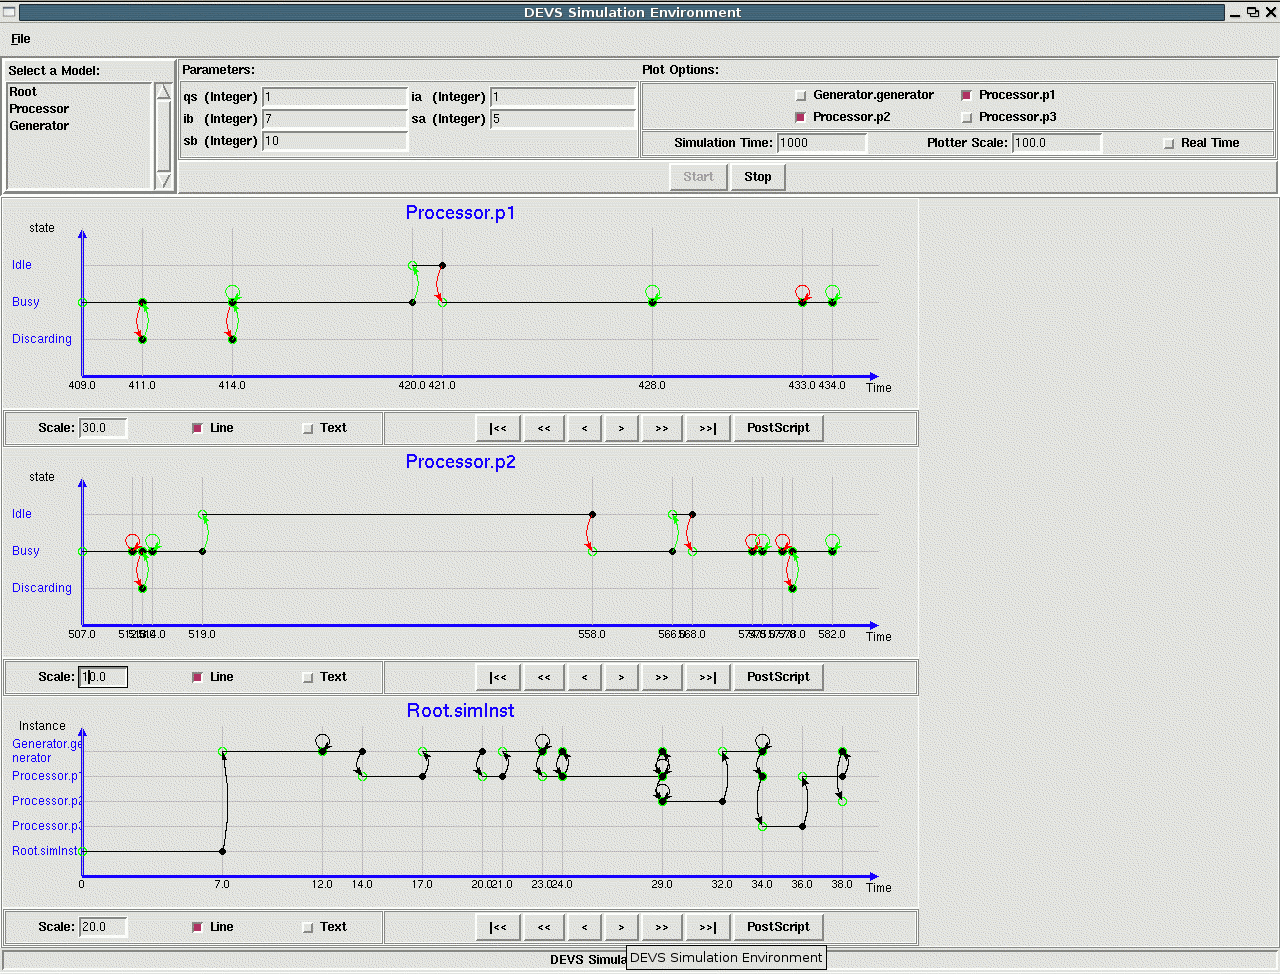Click the 558.0 time tick in Processor.p2
This screenshot has width=1280, height=974.
coord(592,634)
